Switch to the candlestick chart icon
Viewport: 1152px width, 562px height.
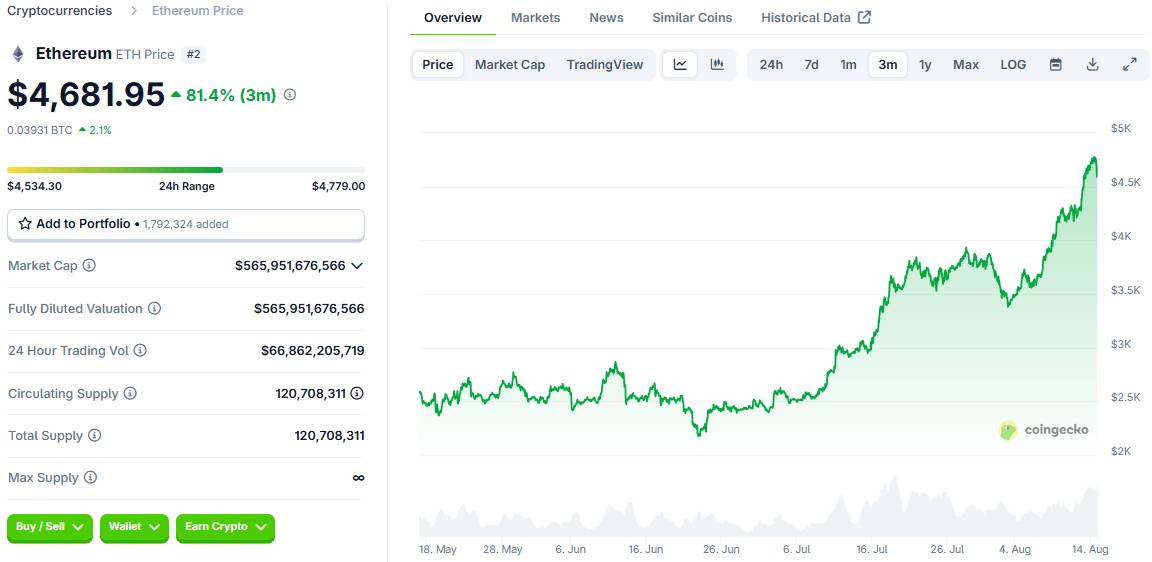click(x=717, y=65)
